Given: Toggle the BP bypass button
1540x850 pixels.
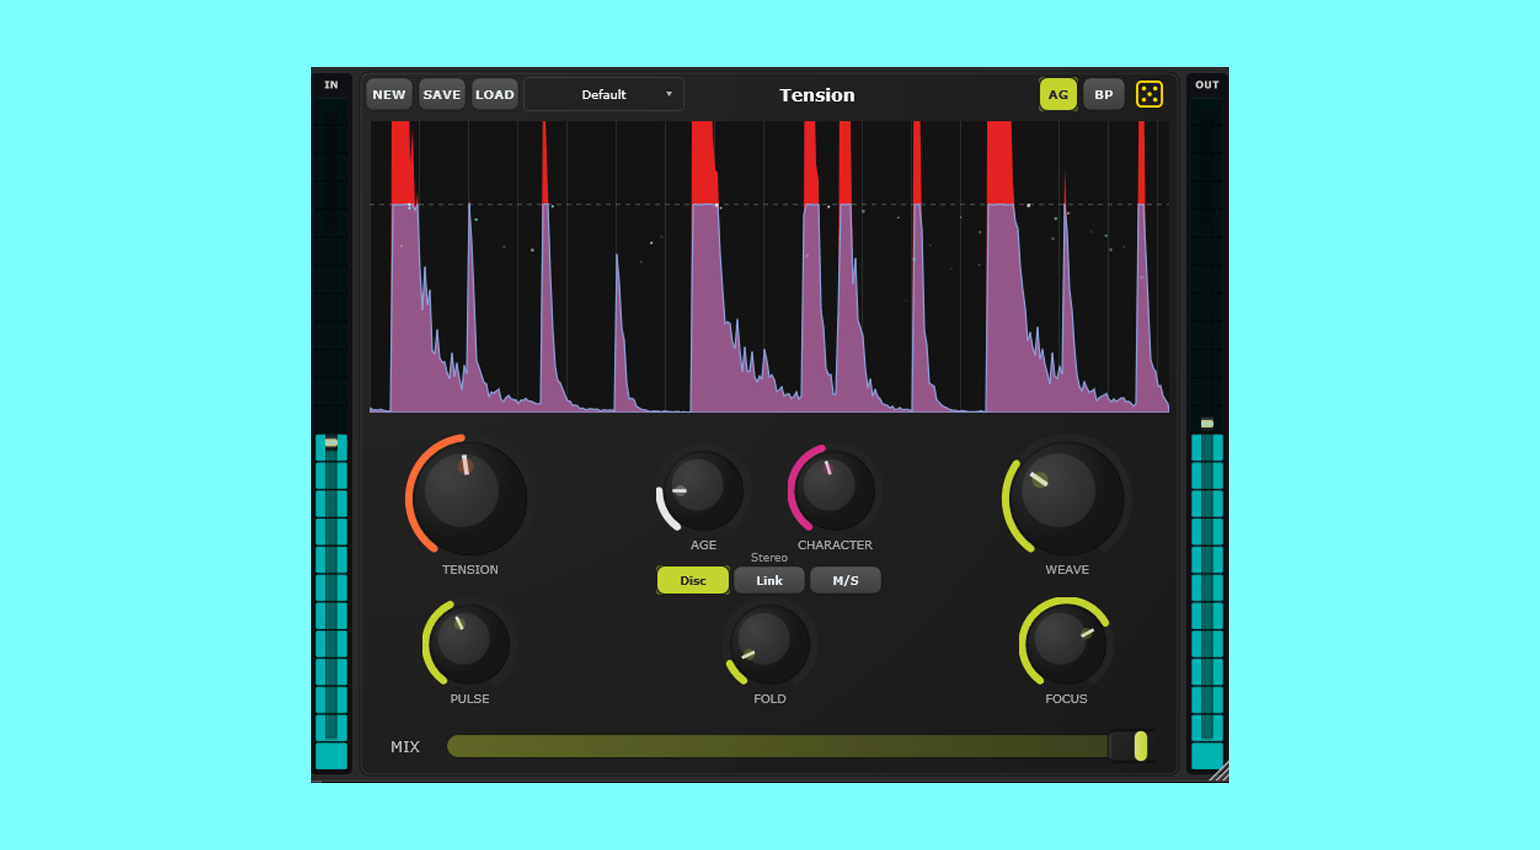Looking at the screenshot, I should coord(1103,94).
